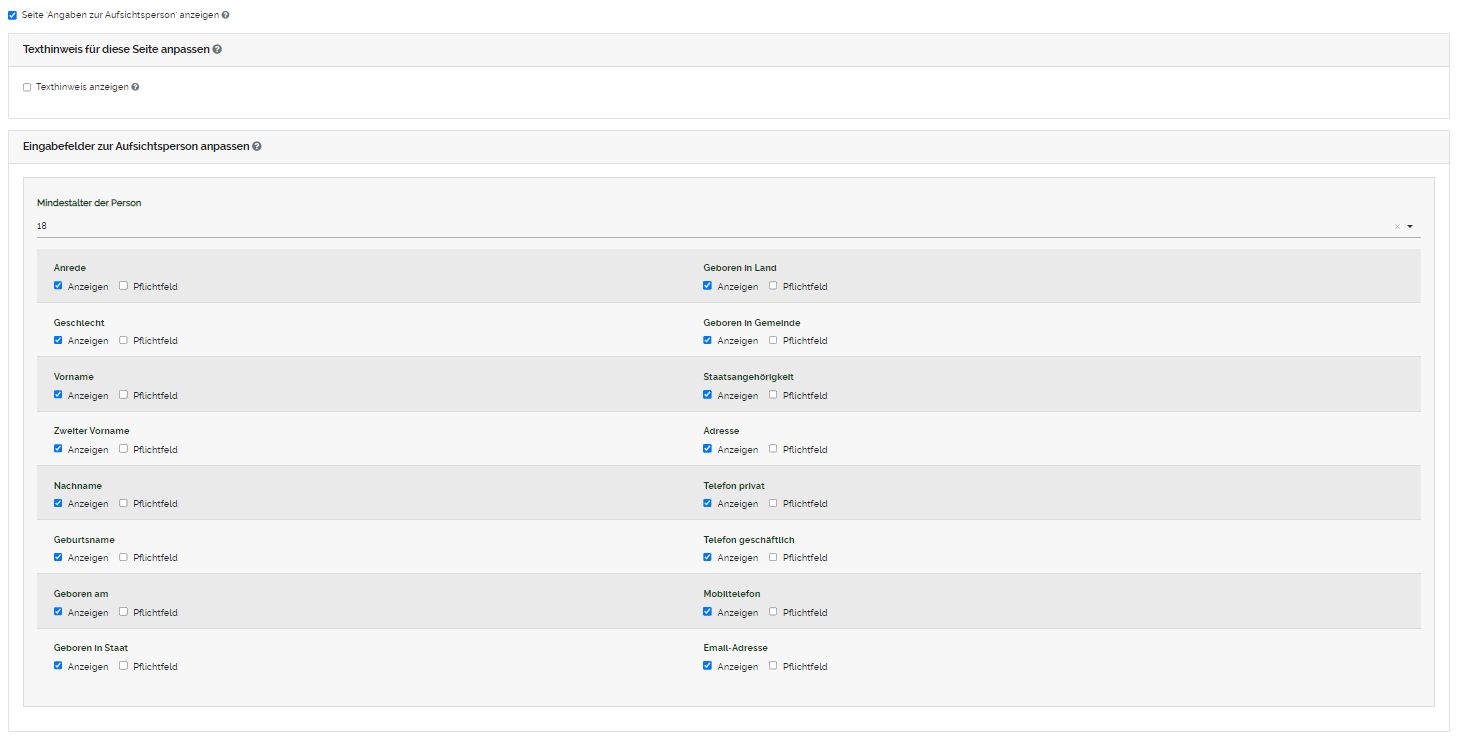Viewport: 1458px width, 740px height.
Task: Mark Email-Adresse as Pflichtfeld
Action: tap(773, 666)
